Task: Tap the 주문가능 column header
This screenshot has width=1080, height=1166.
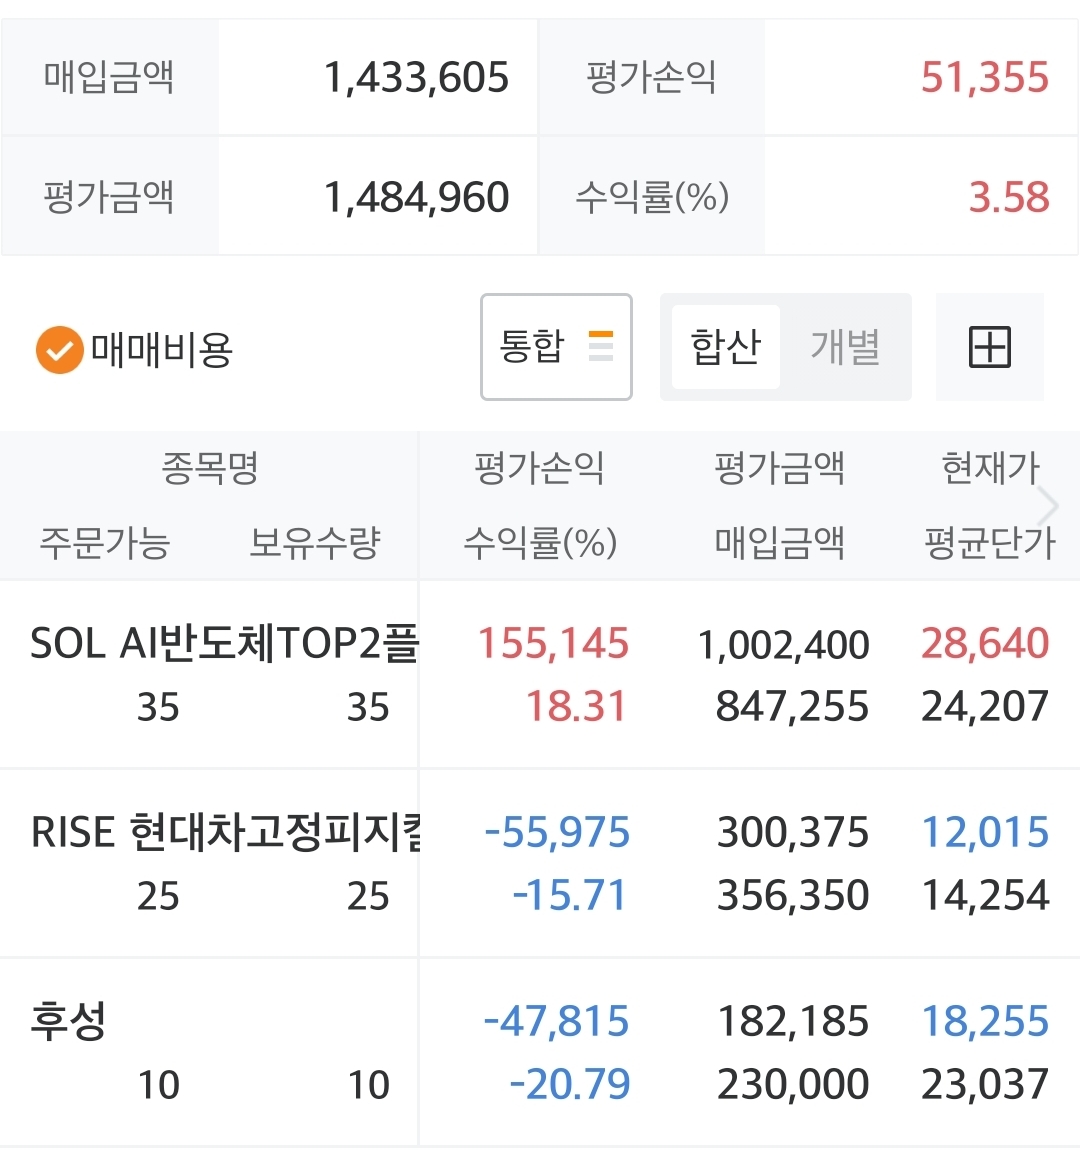Action: click(105, 542)
